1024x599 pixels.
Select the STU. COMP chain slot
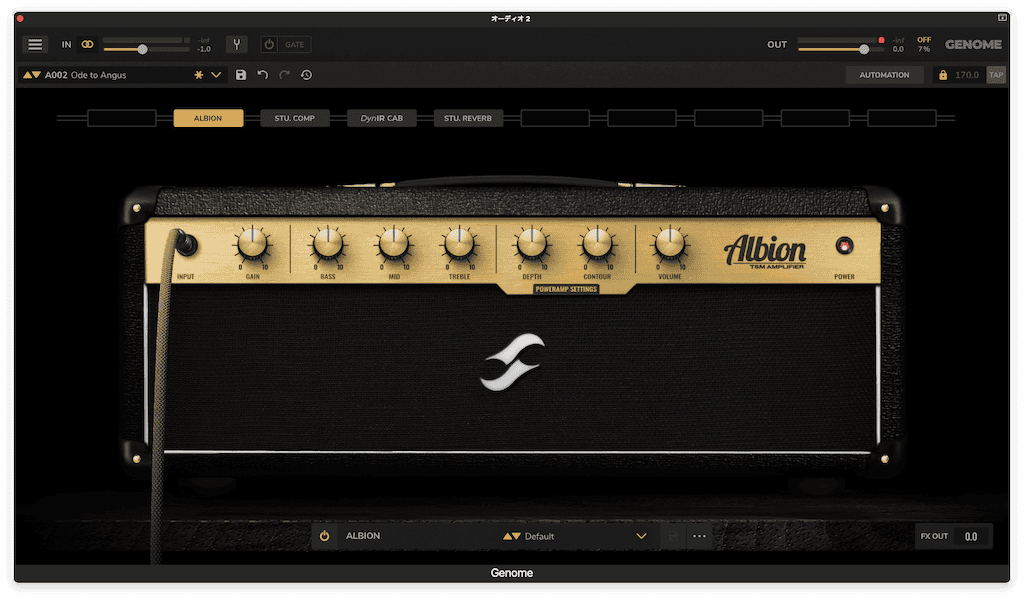click(x=295, y=118)
